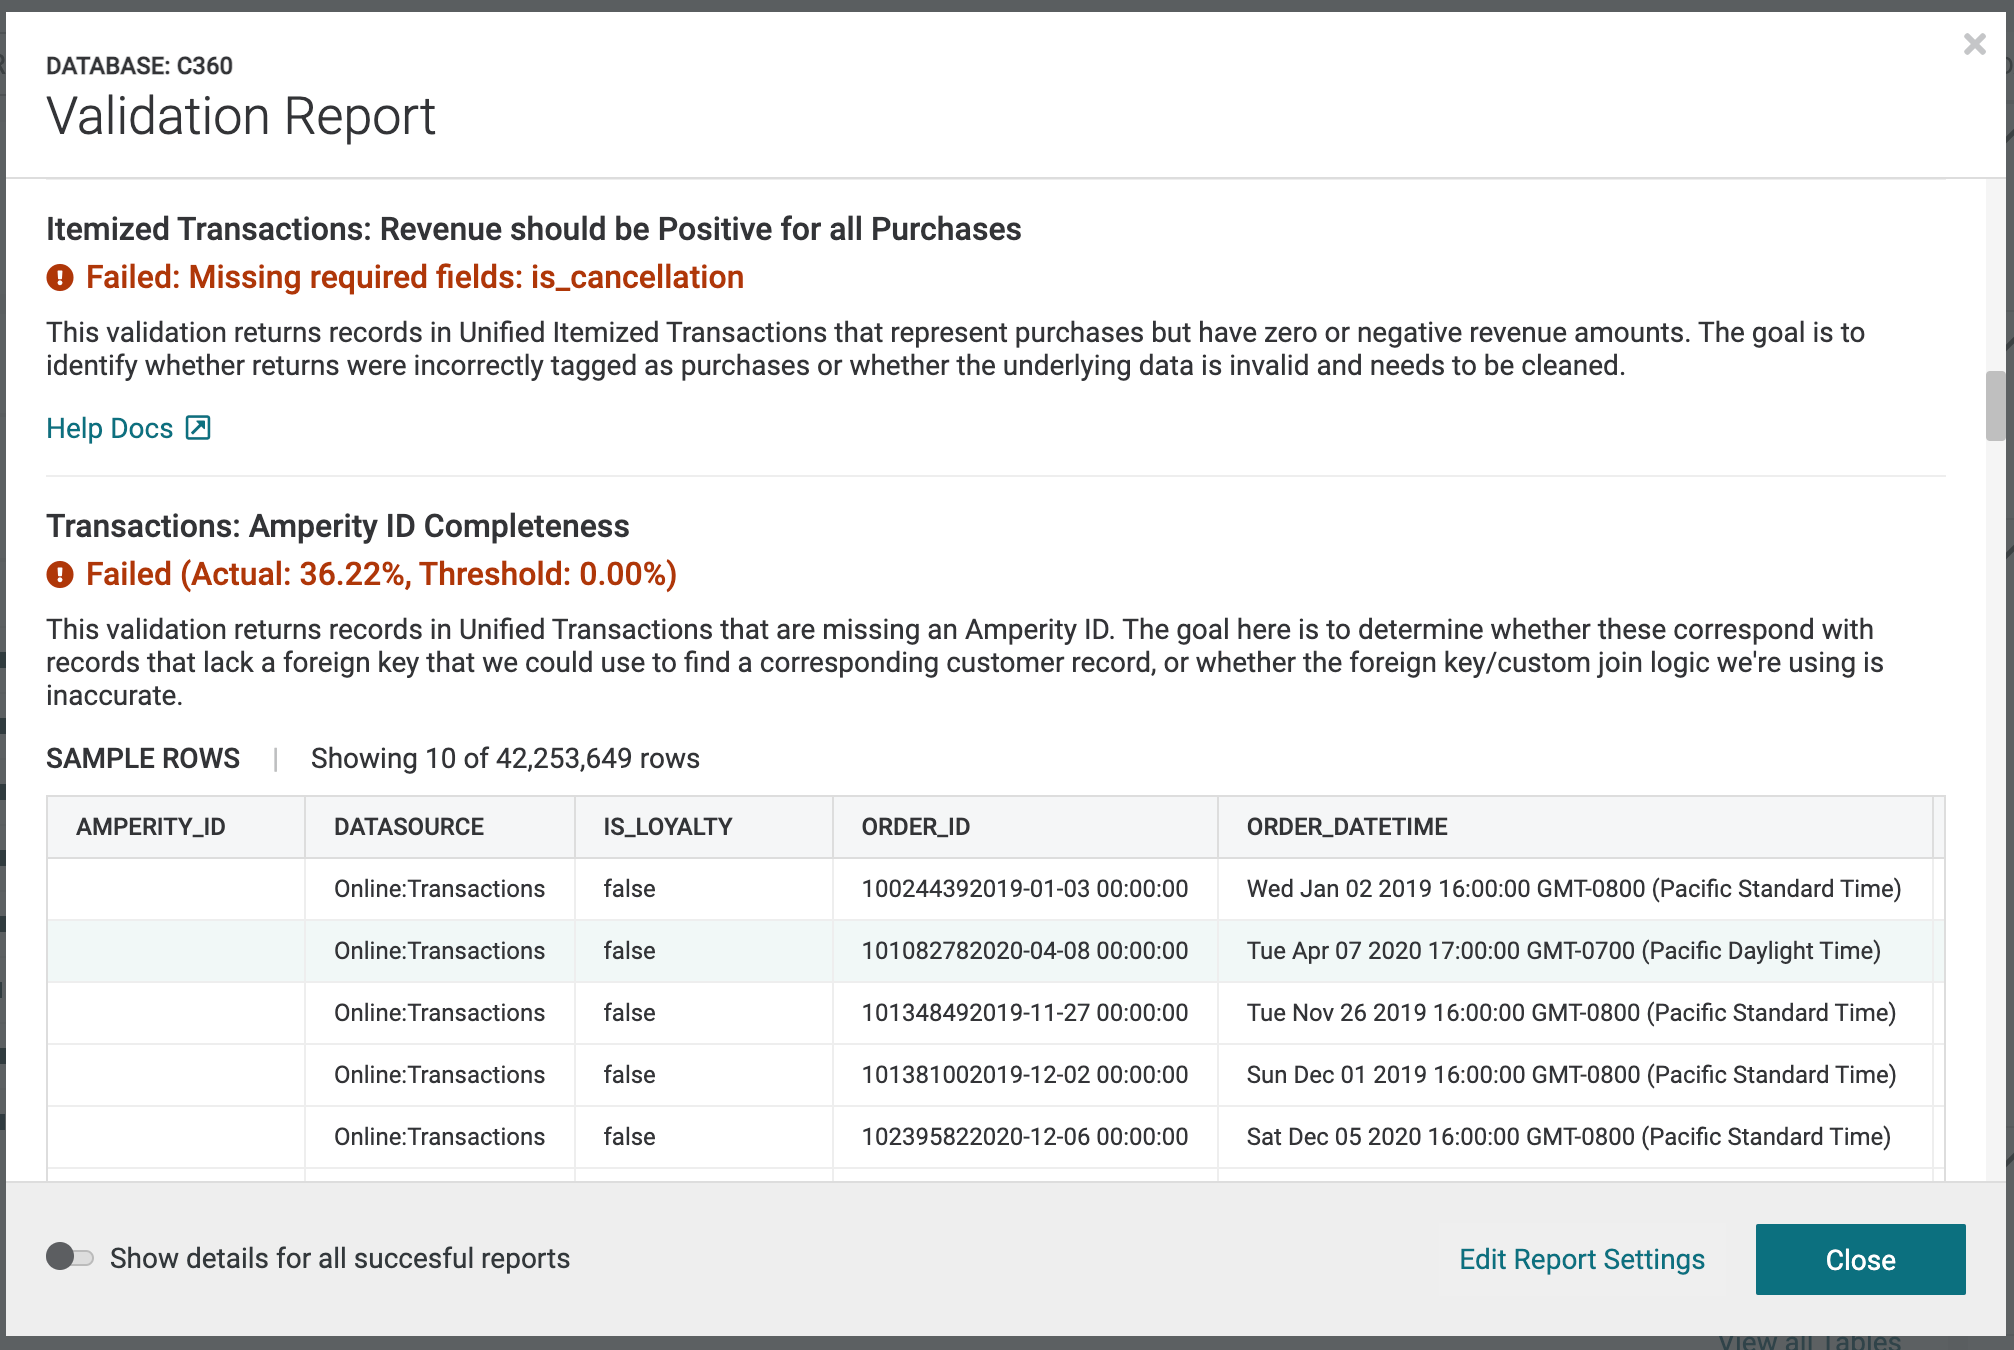Click the Tue Apr 07 2020 17:00:00 datetime cell
2014x1350 pixels.
[x=1575, y=951]
